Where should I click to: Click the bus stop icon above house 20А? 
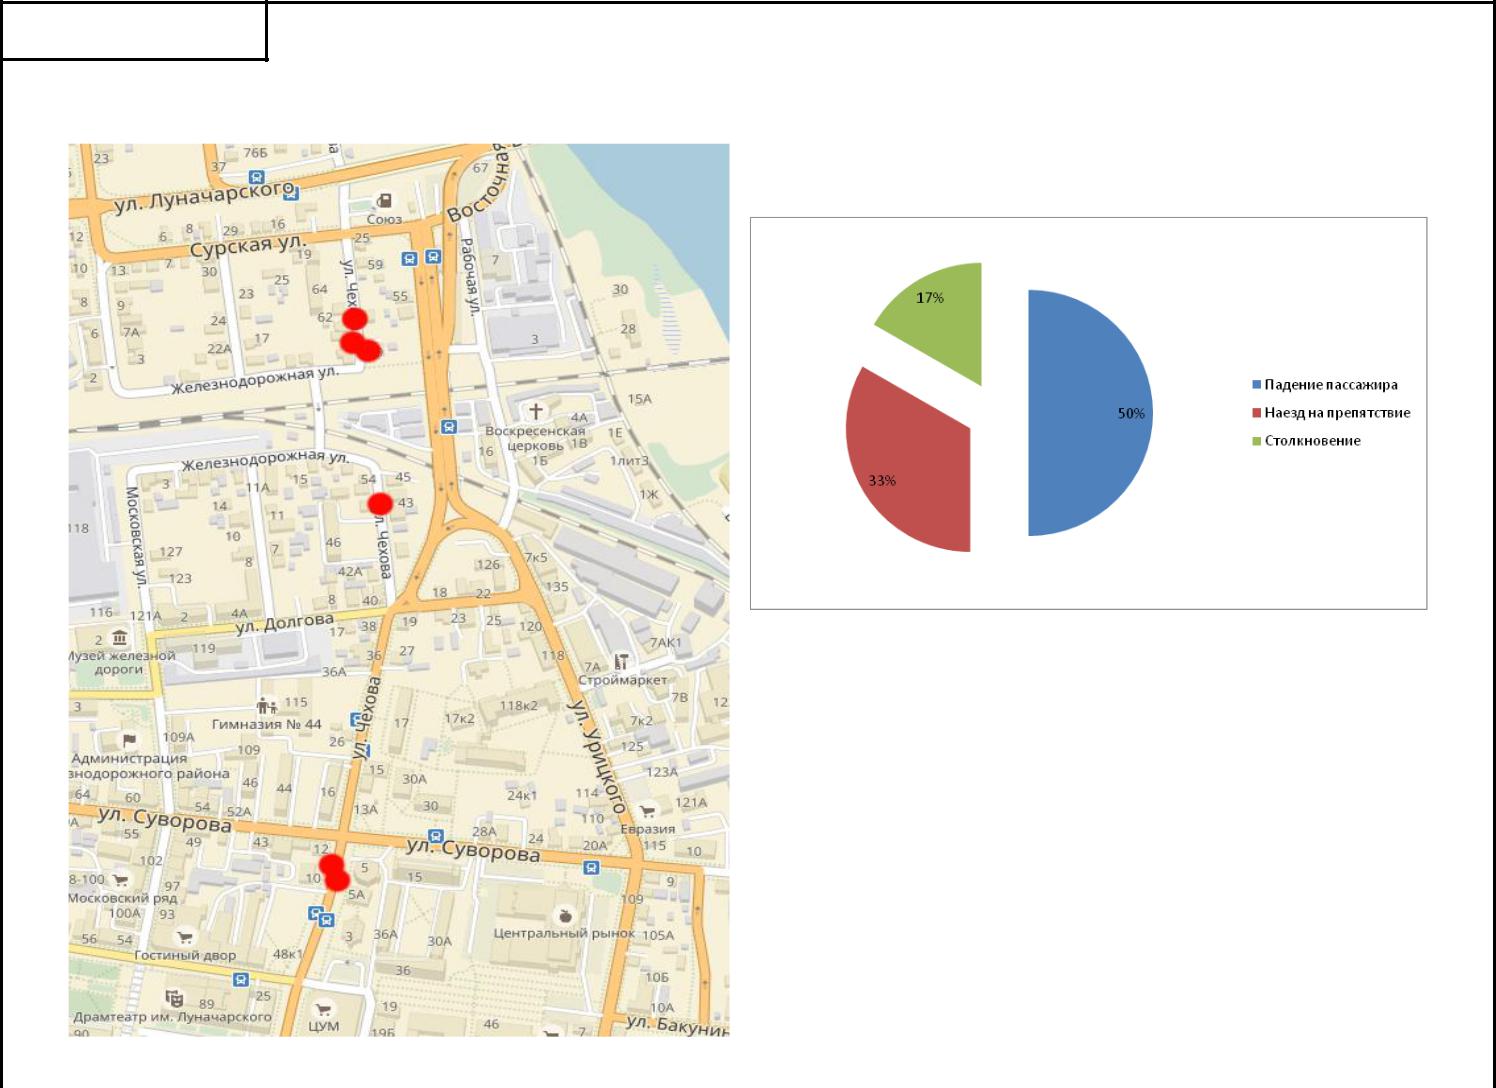tap(591, 868)
